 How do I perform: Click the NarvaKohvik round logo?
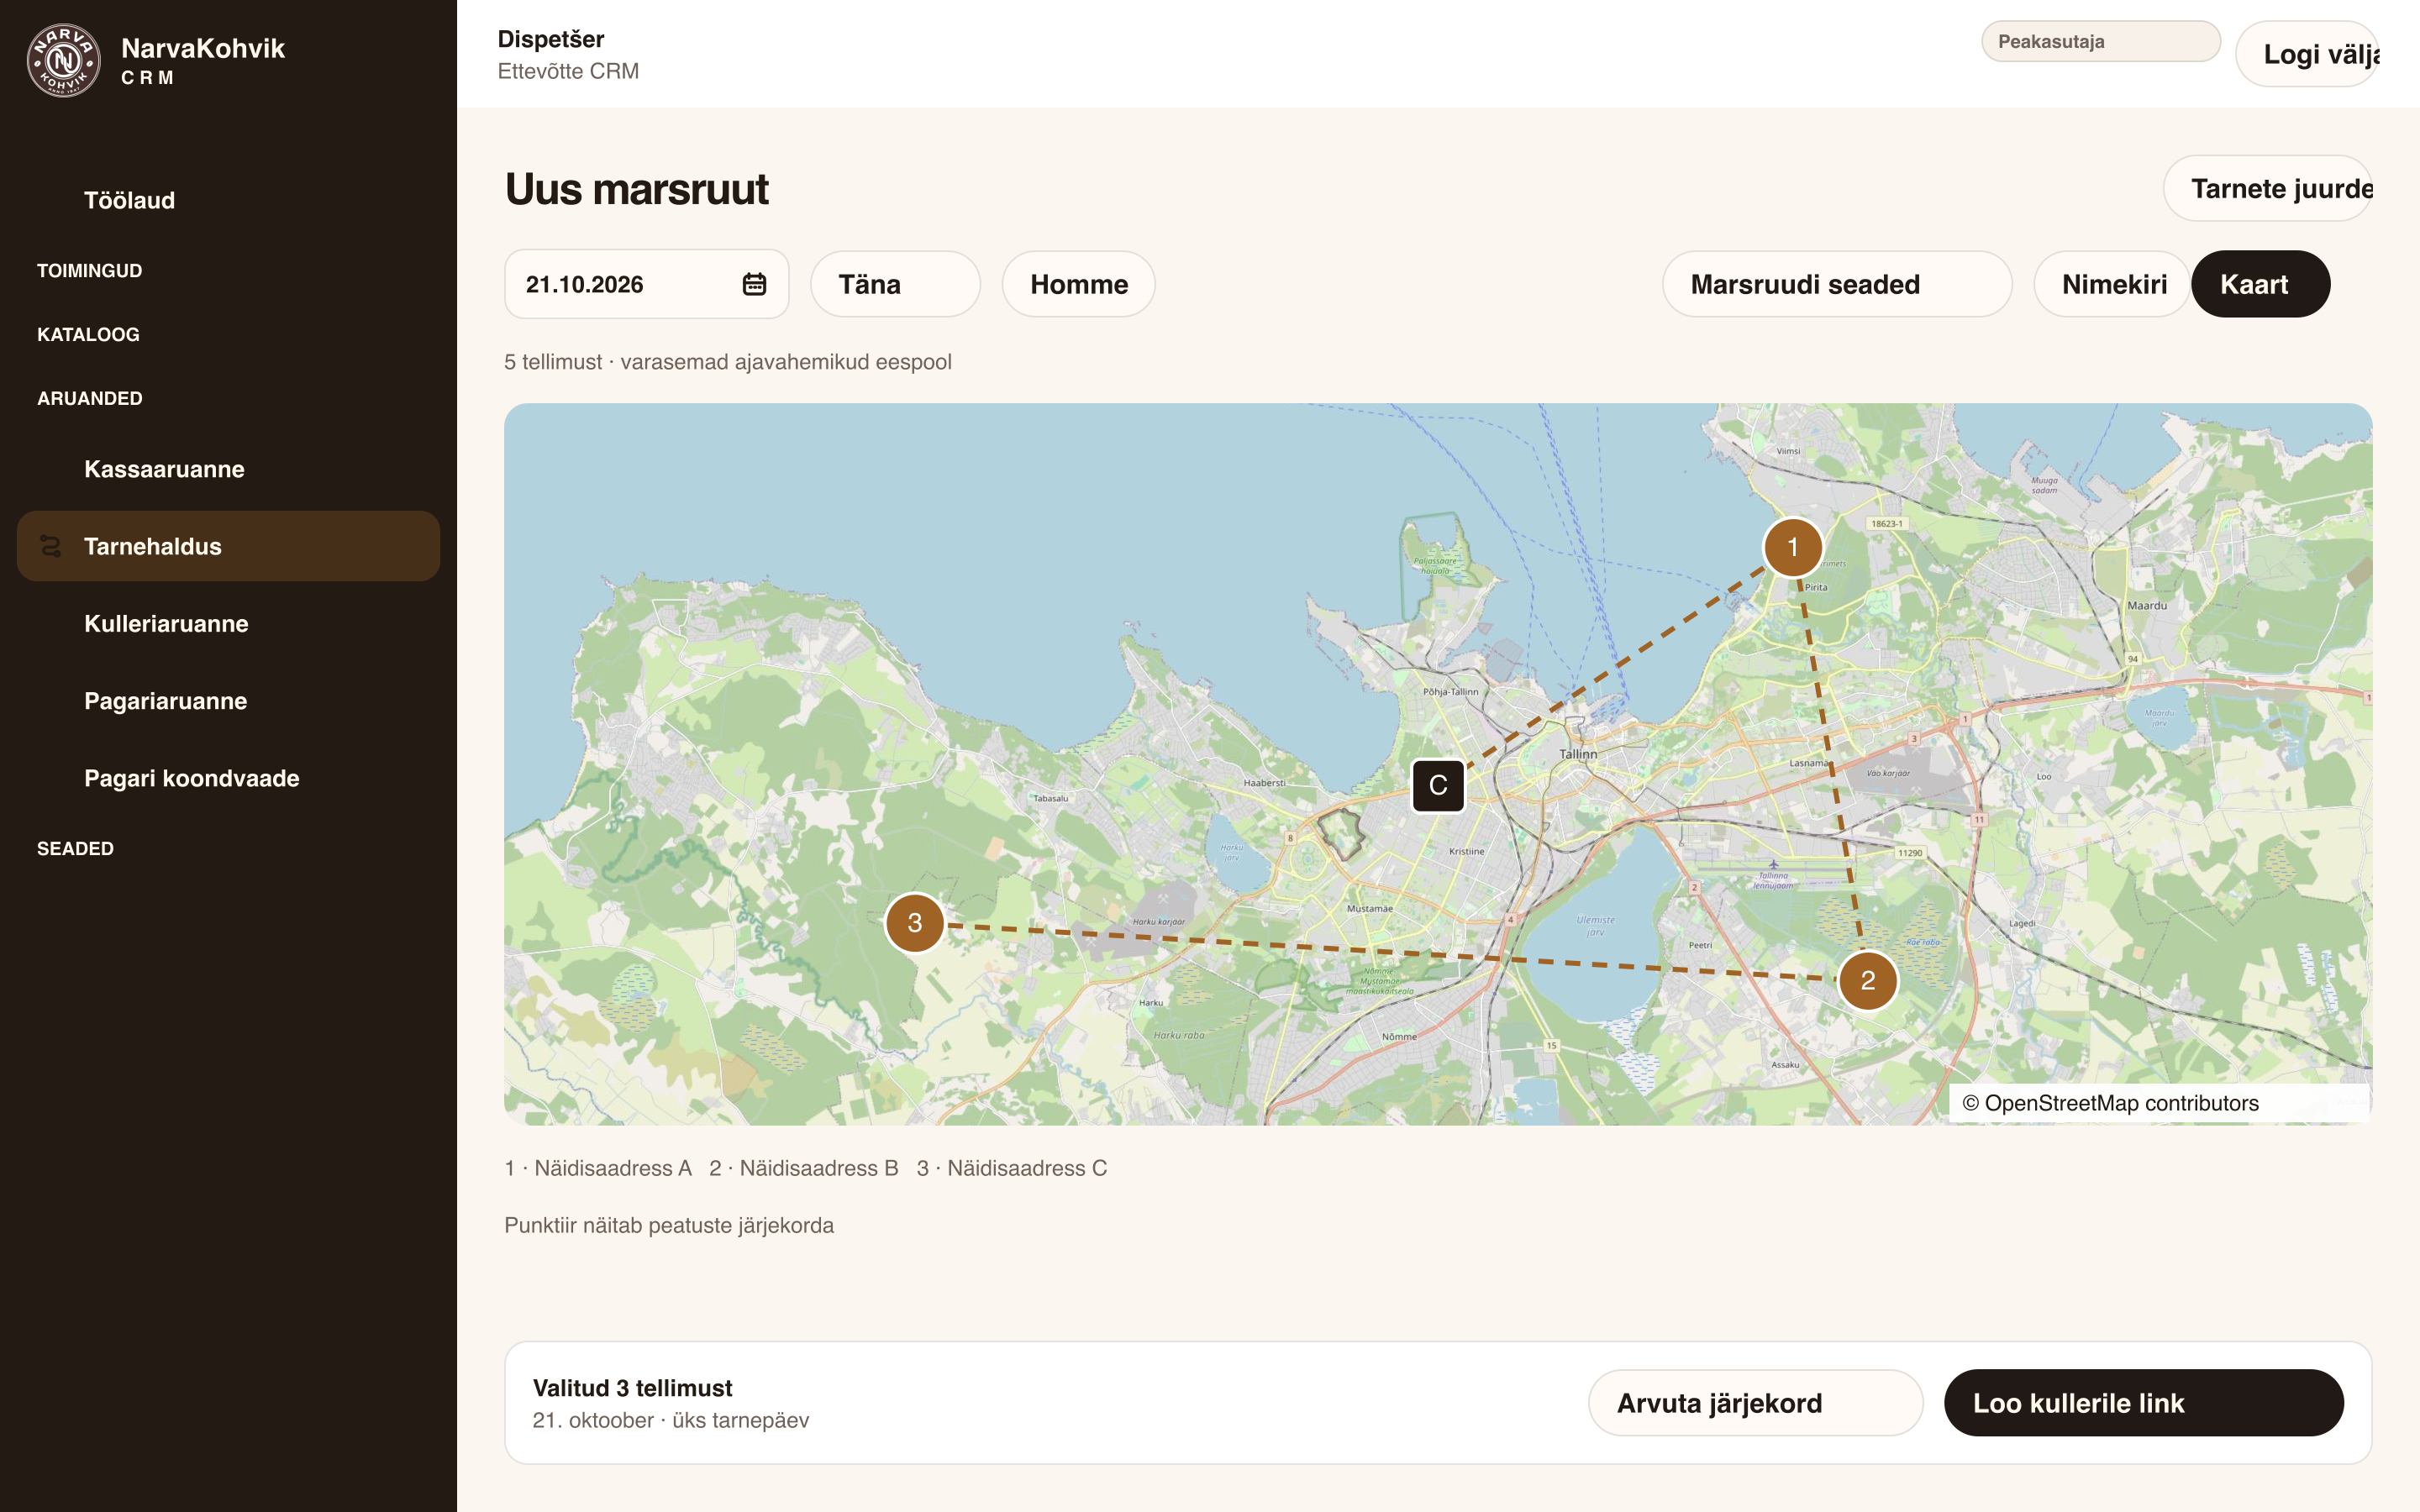point(63,61)
